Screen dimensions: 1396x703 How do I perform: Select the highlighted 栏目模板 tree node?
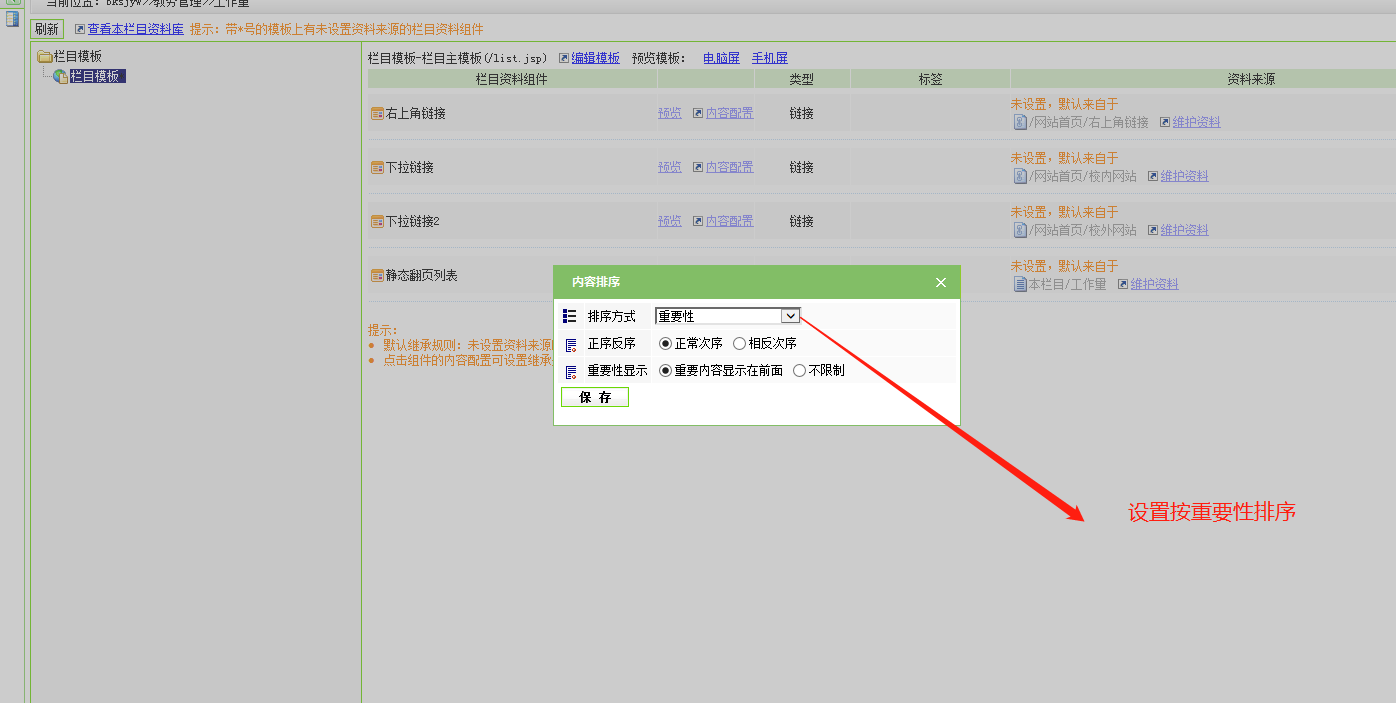click(x=97, y=76)
